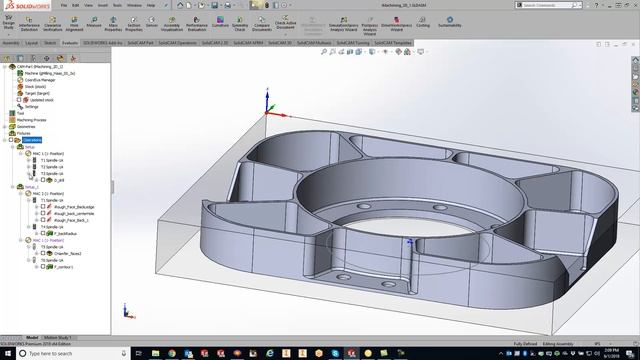Toggle the Rough_back_centerHole checkbox
This screenshot has height=360, width=640.
click(x=42, y=213)
